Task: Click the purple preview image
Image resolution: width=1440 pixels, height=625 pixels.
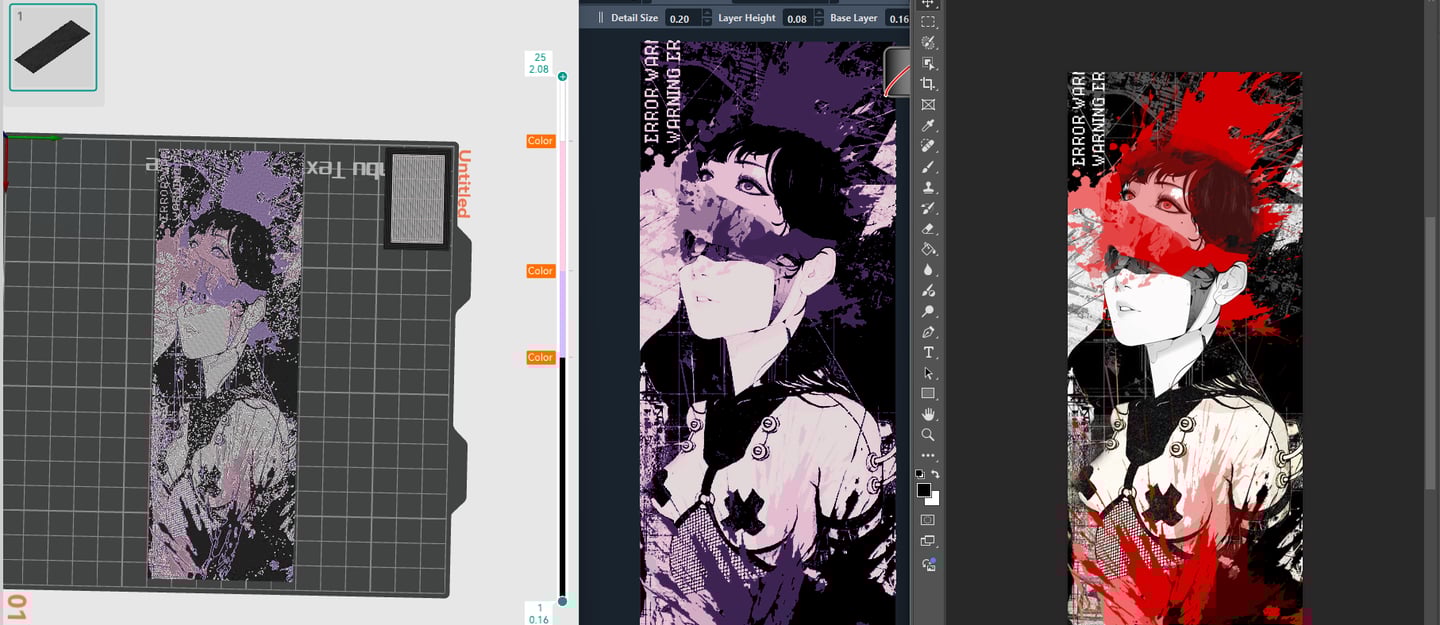Action: pyautogui.click(x=767, y=333)
